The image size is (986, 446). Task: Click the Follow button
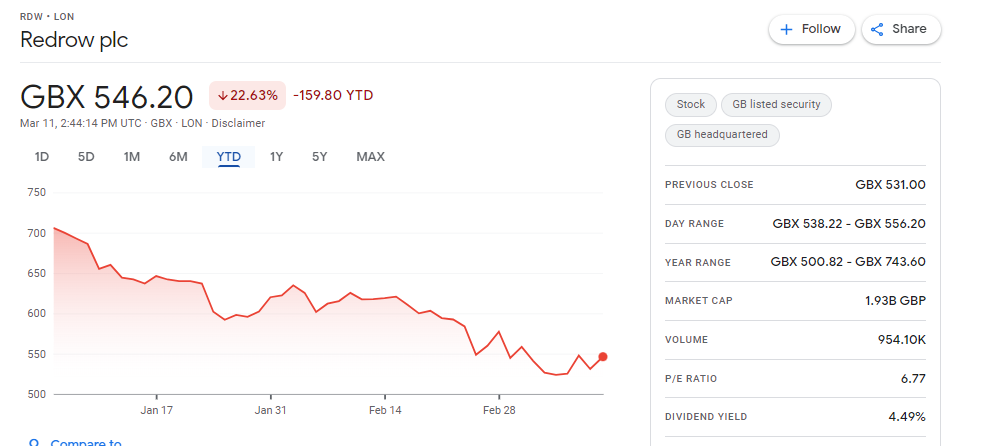pos(811,30)
